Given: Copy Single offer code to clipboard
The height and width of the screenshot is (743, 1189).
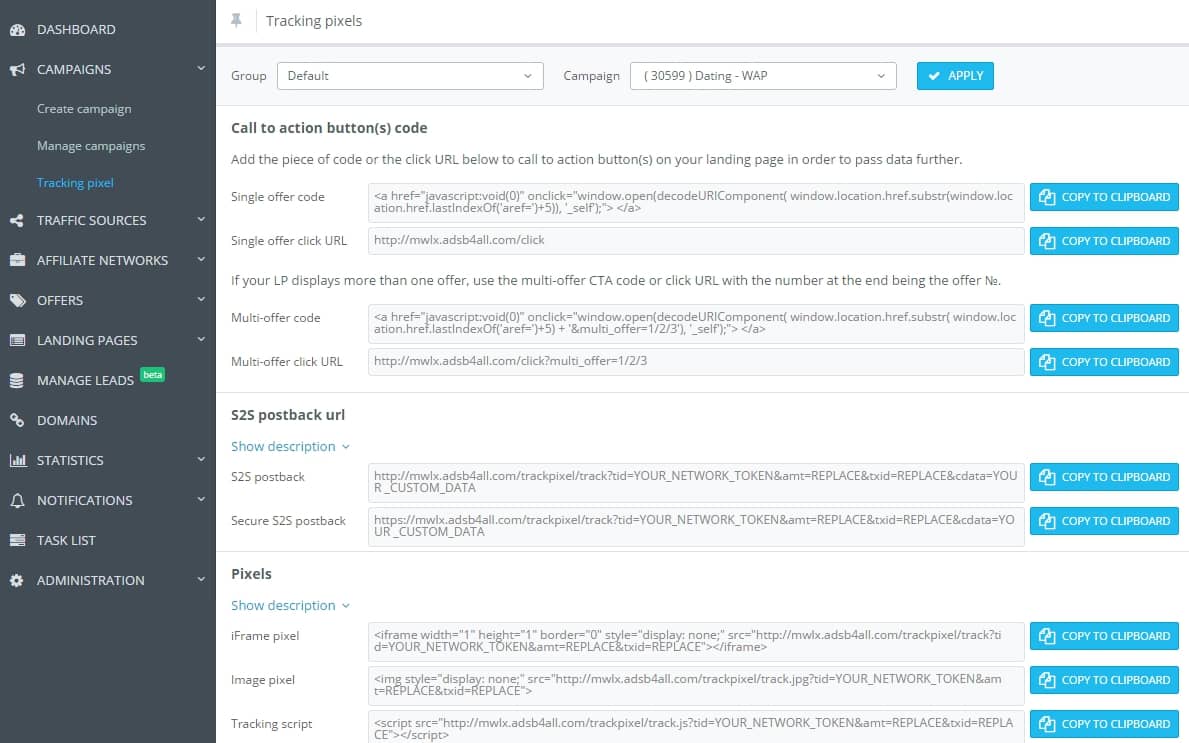Looking at the screenshot, I should (x=1104, y=197).
